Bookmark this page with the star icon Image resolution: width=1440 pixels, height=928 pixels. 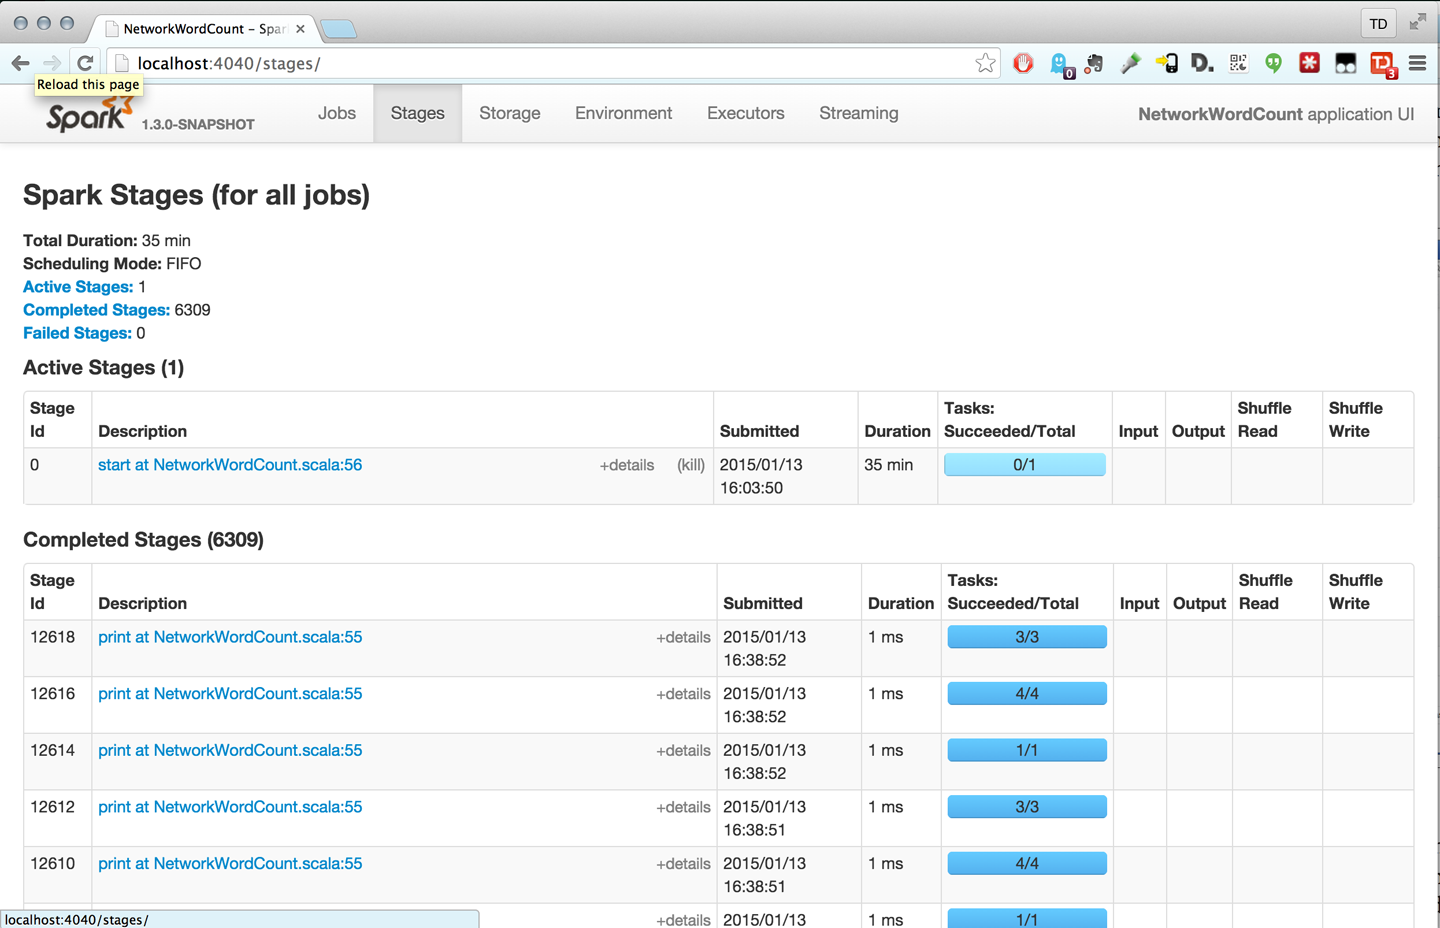tap(985, 63)
